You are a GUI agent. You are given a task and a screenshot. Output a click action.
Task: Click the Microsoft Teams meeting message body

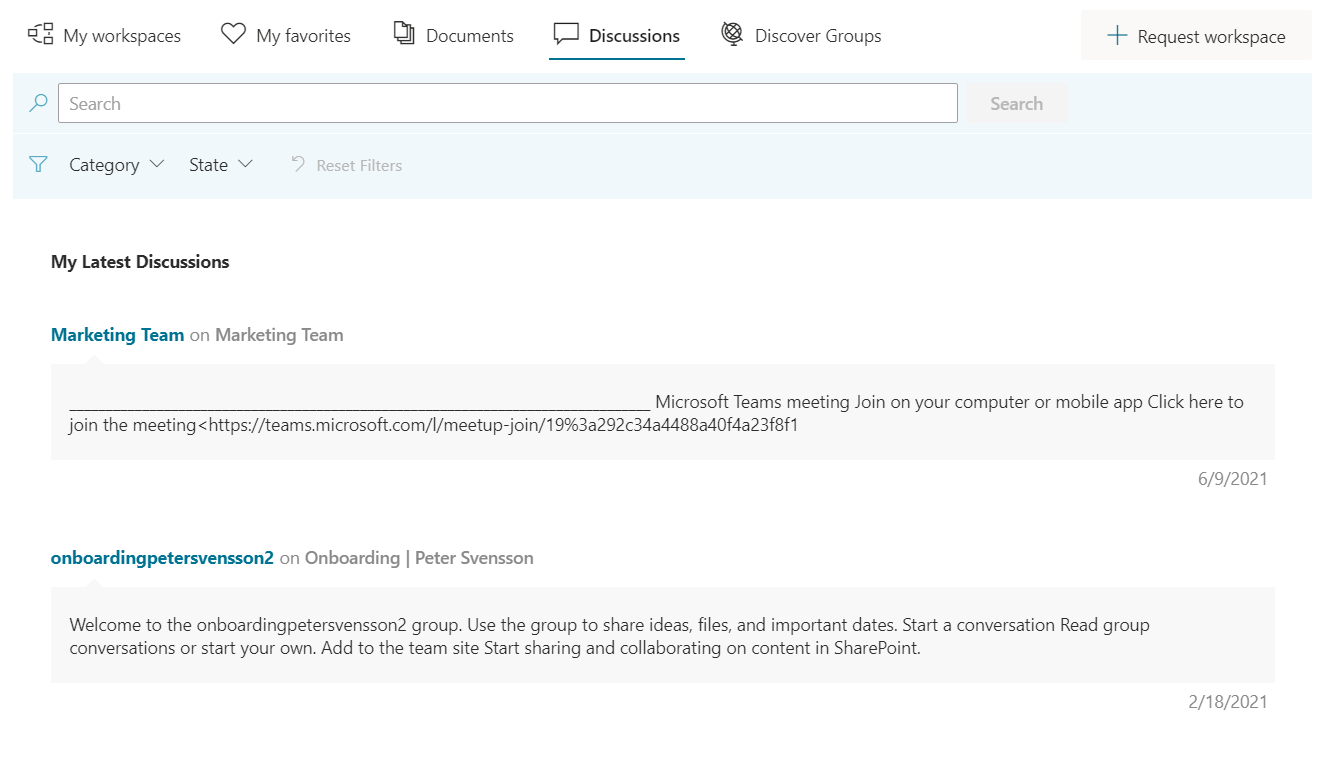tap(662, 413)
